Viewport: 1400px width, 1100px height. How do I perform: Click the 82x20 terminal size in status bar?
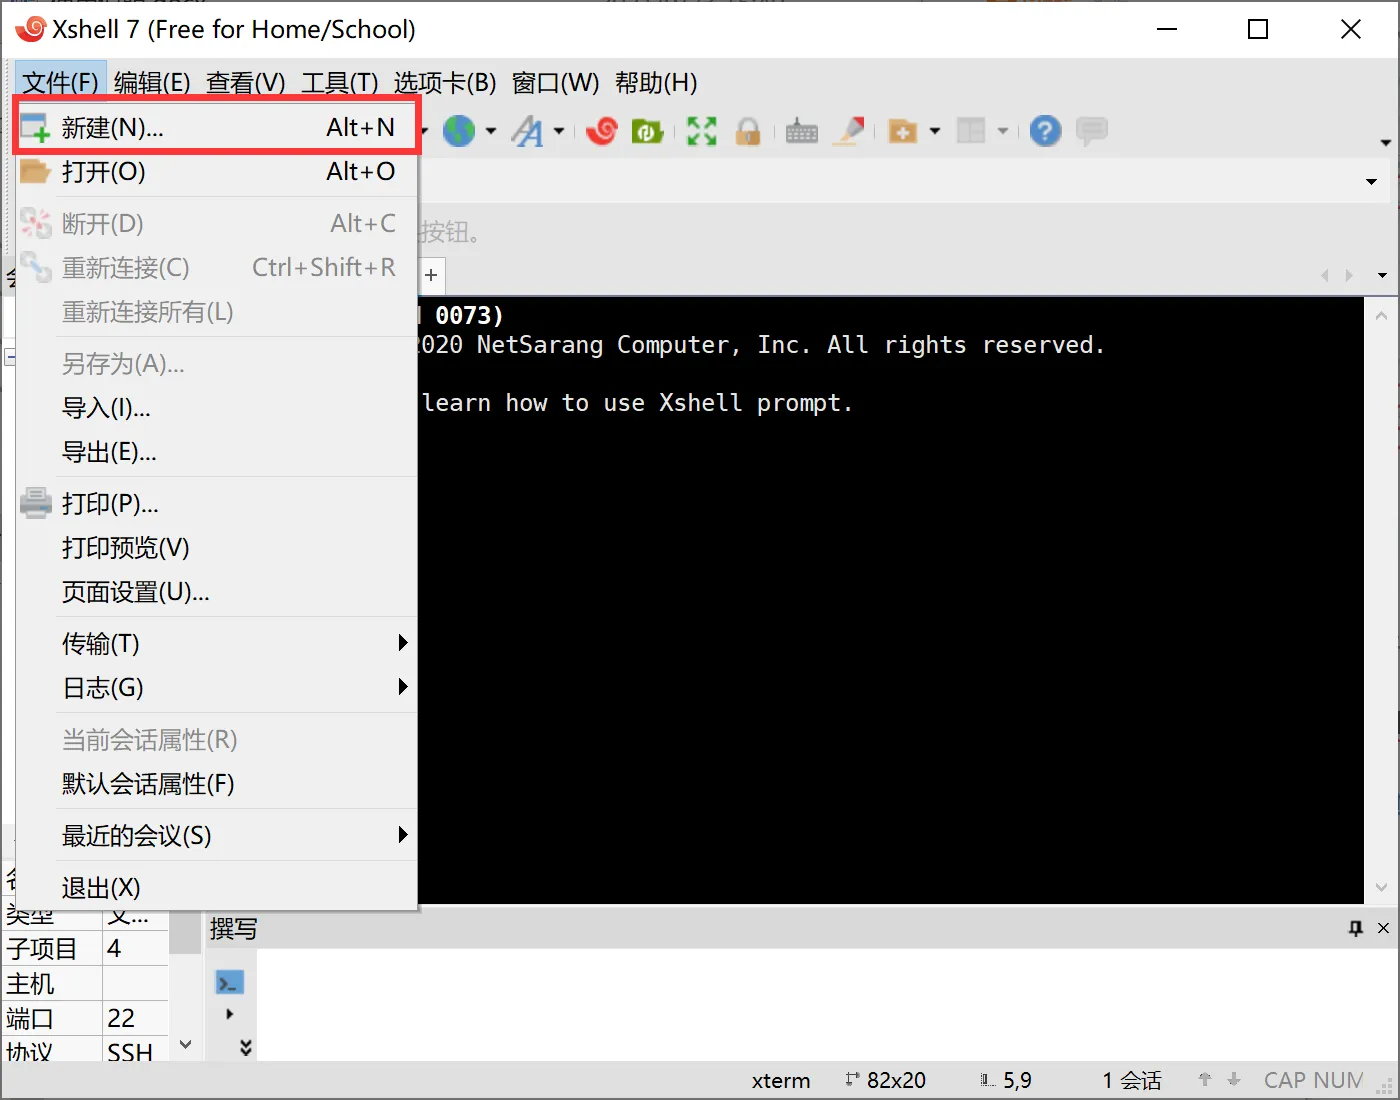[896, 1080]
